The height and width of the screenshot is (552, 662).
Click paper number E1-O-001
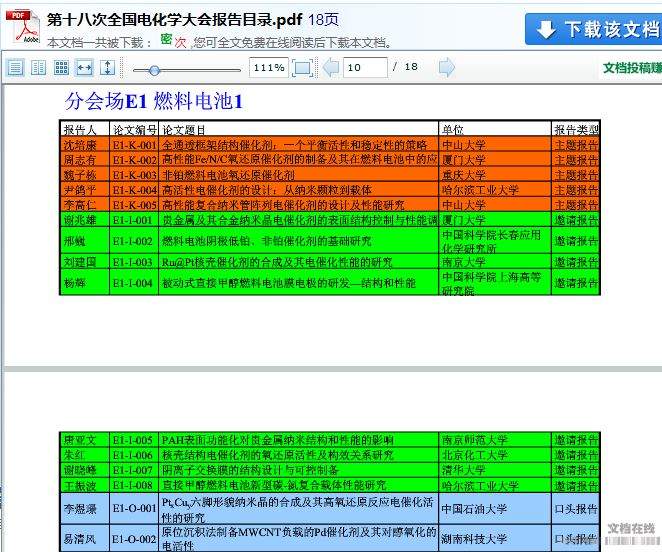coord(134,508)
